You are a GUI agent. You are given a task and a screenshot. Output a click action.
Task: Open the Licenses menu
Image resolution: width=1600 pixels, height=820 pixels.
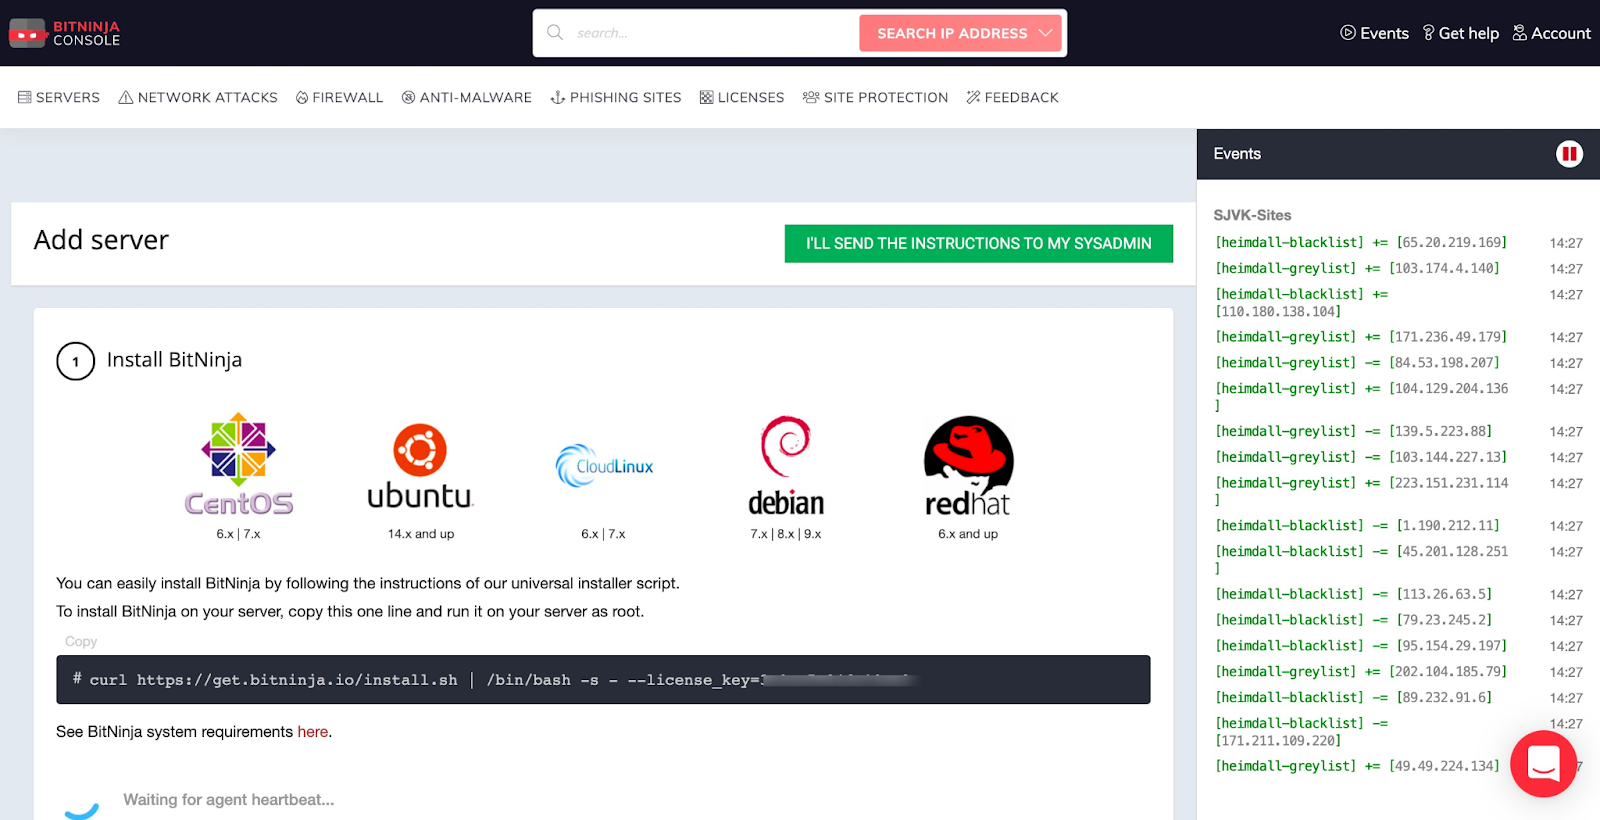[x=742, y=97]
